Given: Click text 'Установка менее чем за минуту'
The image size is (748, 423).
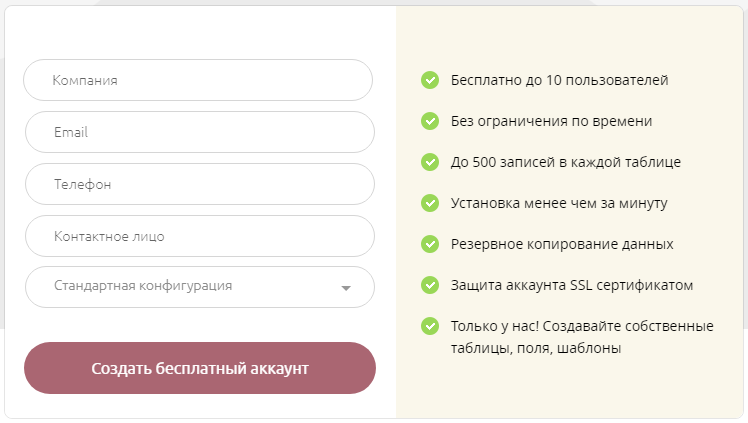Looking at the screenshot, I should tap(559, 203).
